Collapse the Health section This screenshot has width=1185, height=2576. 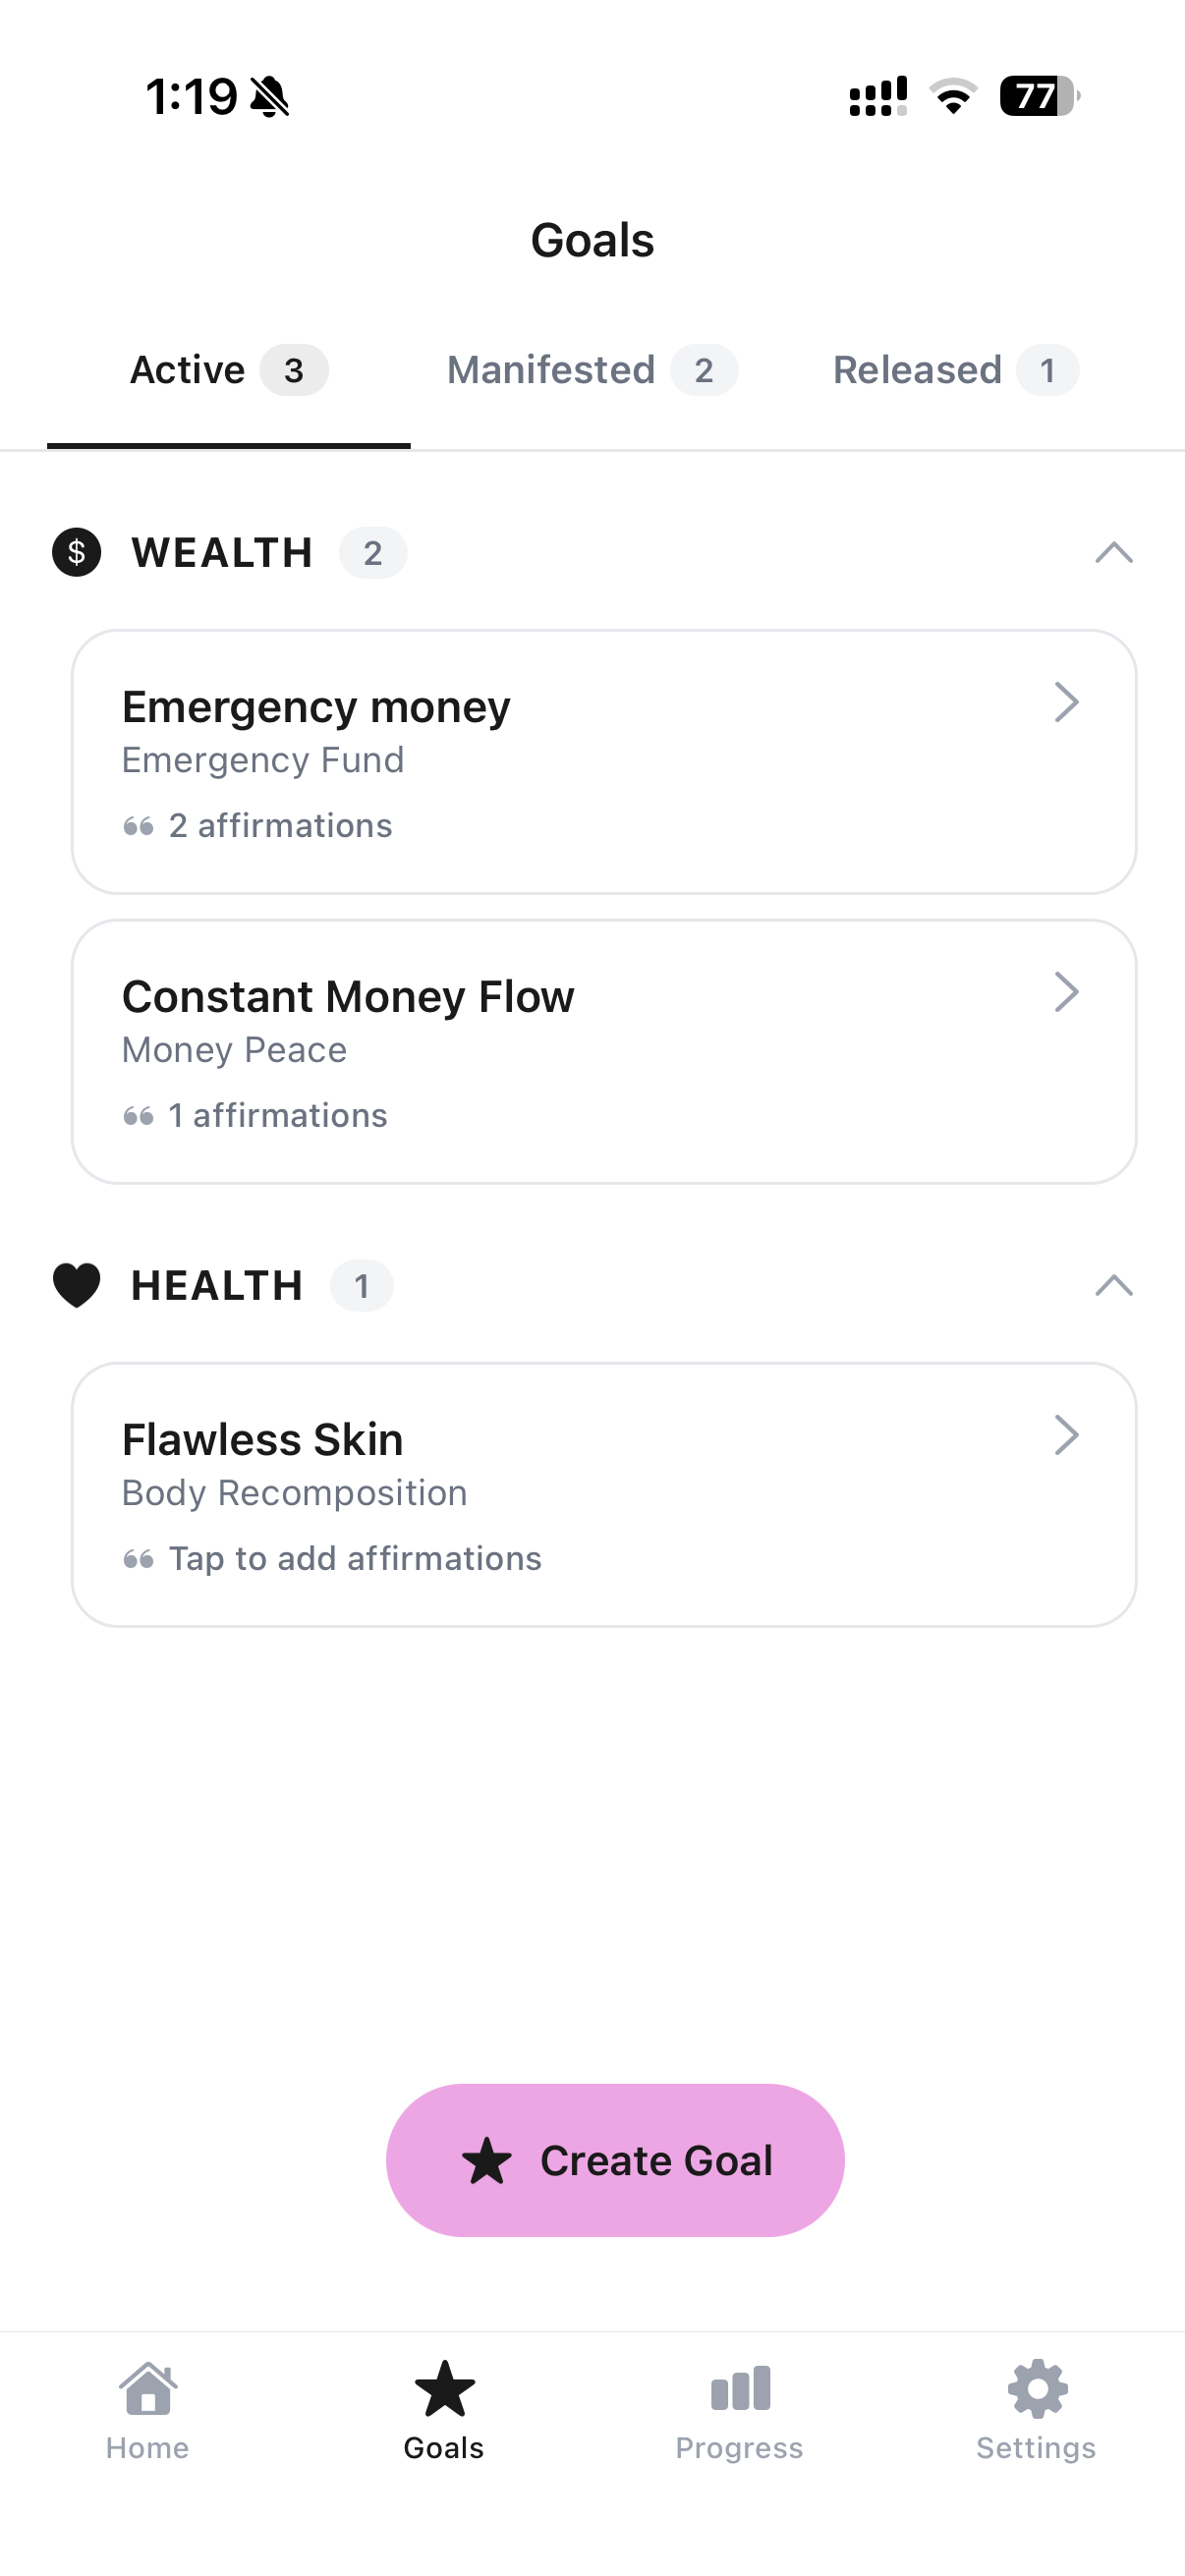pos(1113,1285)
